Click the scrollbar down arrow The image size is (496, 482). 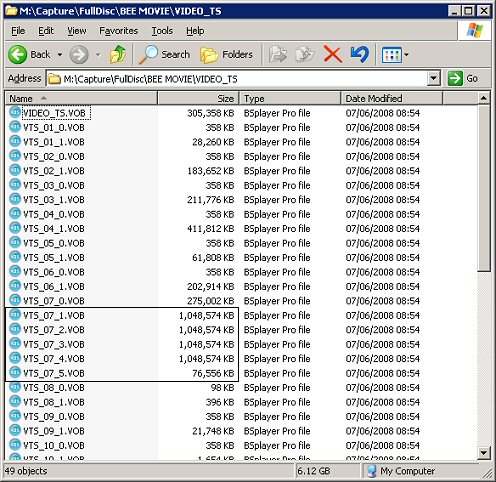[x=484, y=453]
